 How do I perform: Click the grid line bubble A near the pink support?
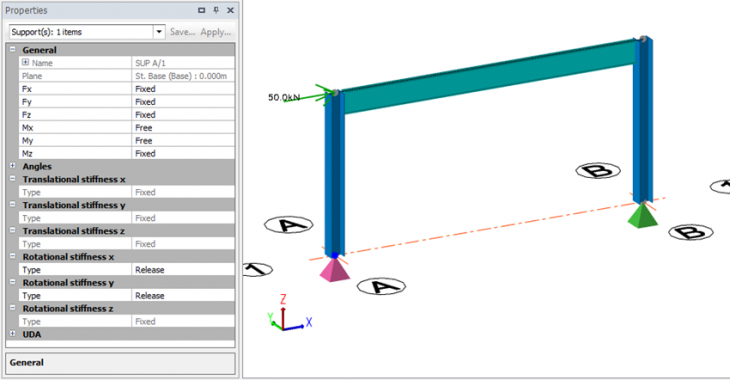[381, 287]
